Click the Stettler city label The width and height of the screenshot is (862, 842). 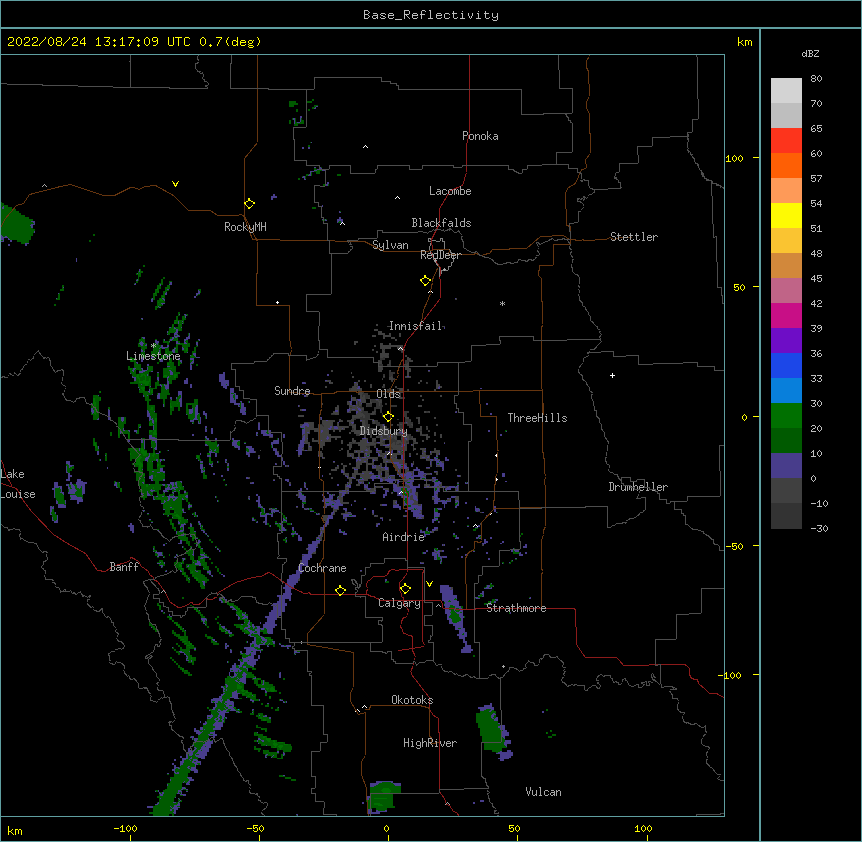coord(634,237)
